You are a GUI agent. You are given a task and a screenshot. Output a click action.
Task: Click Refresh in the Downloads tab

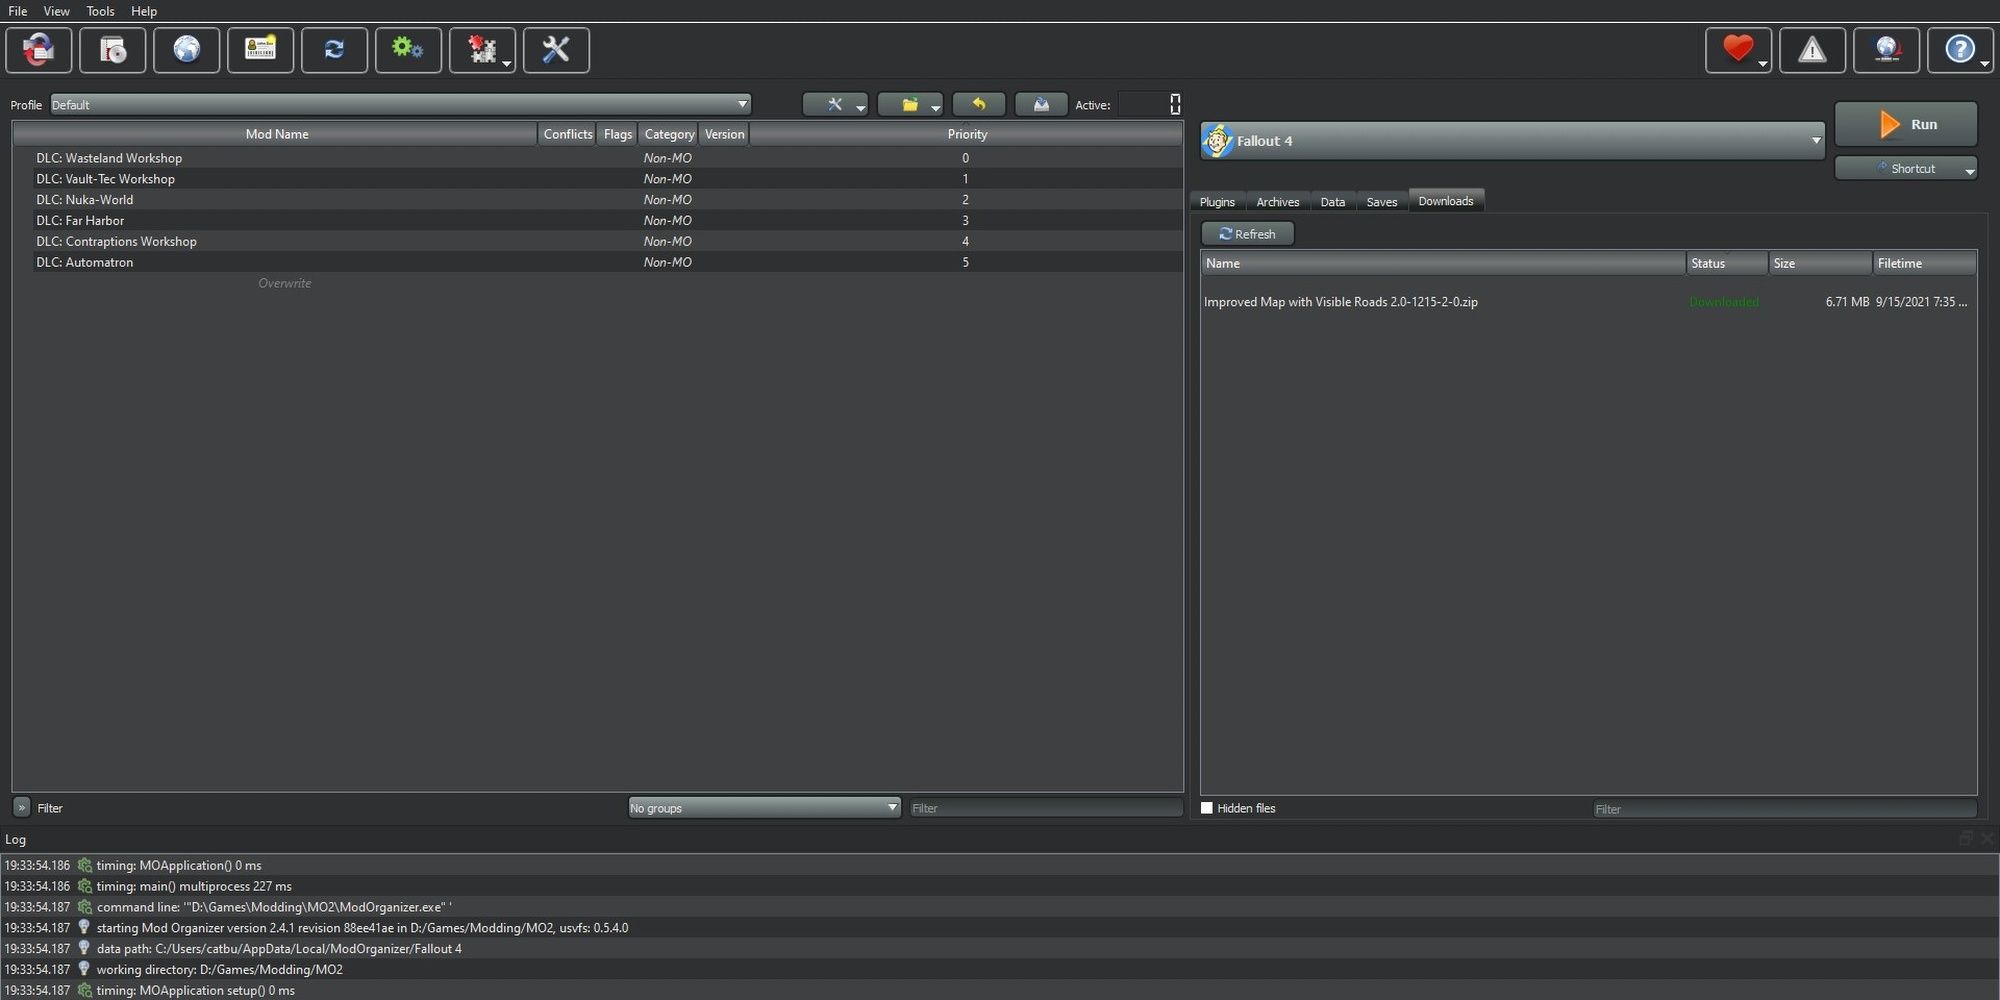coord(1247,234)
